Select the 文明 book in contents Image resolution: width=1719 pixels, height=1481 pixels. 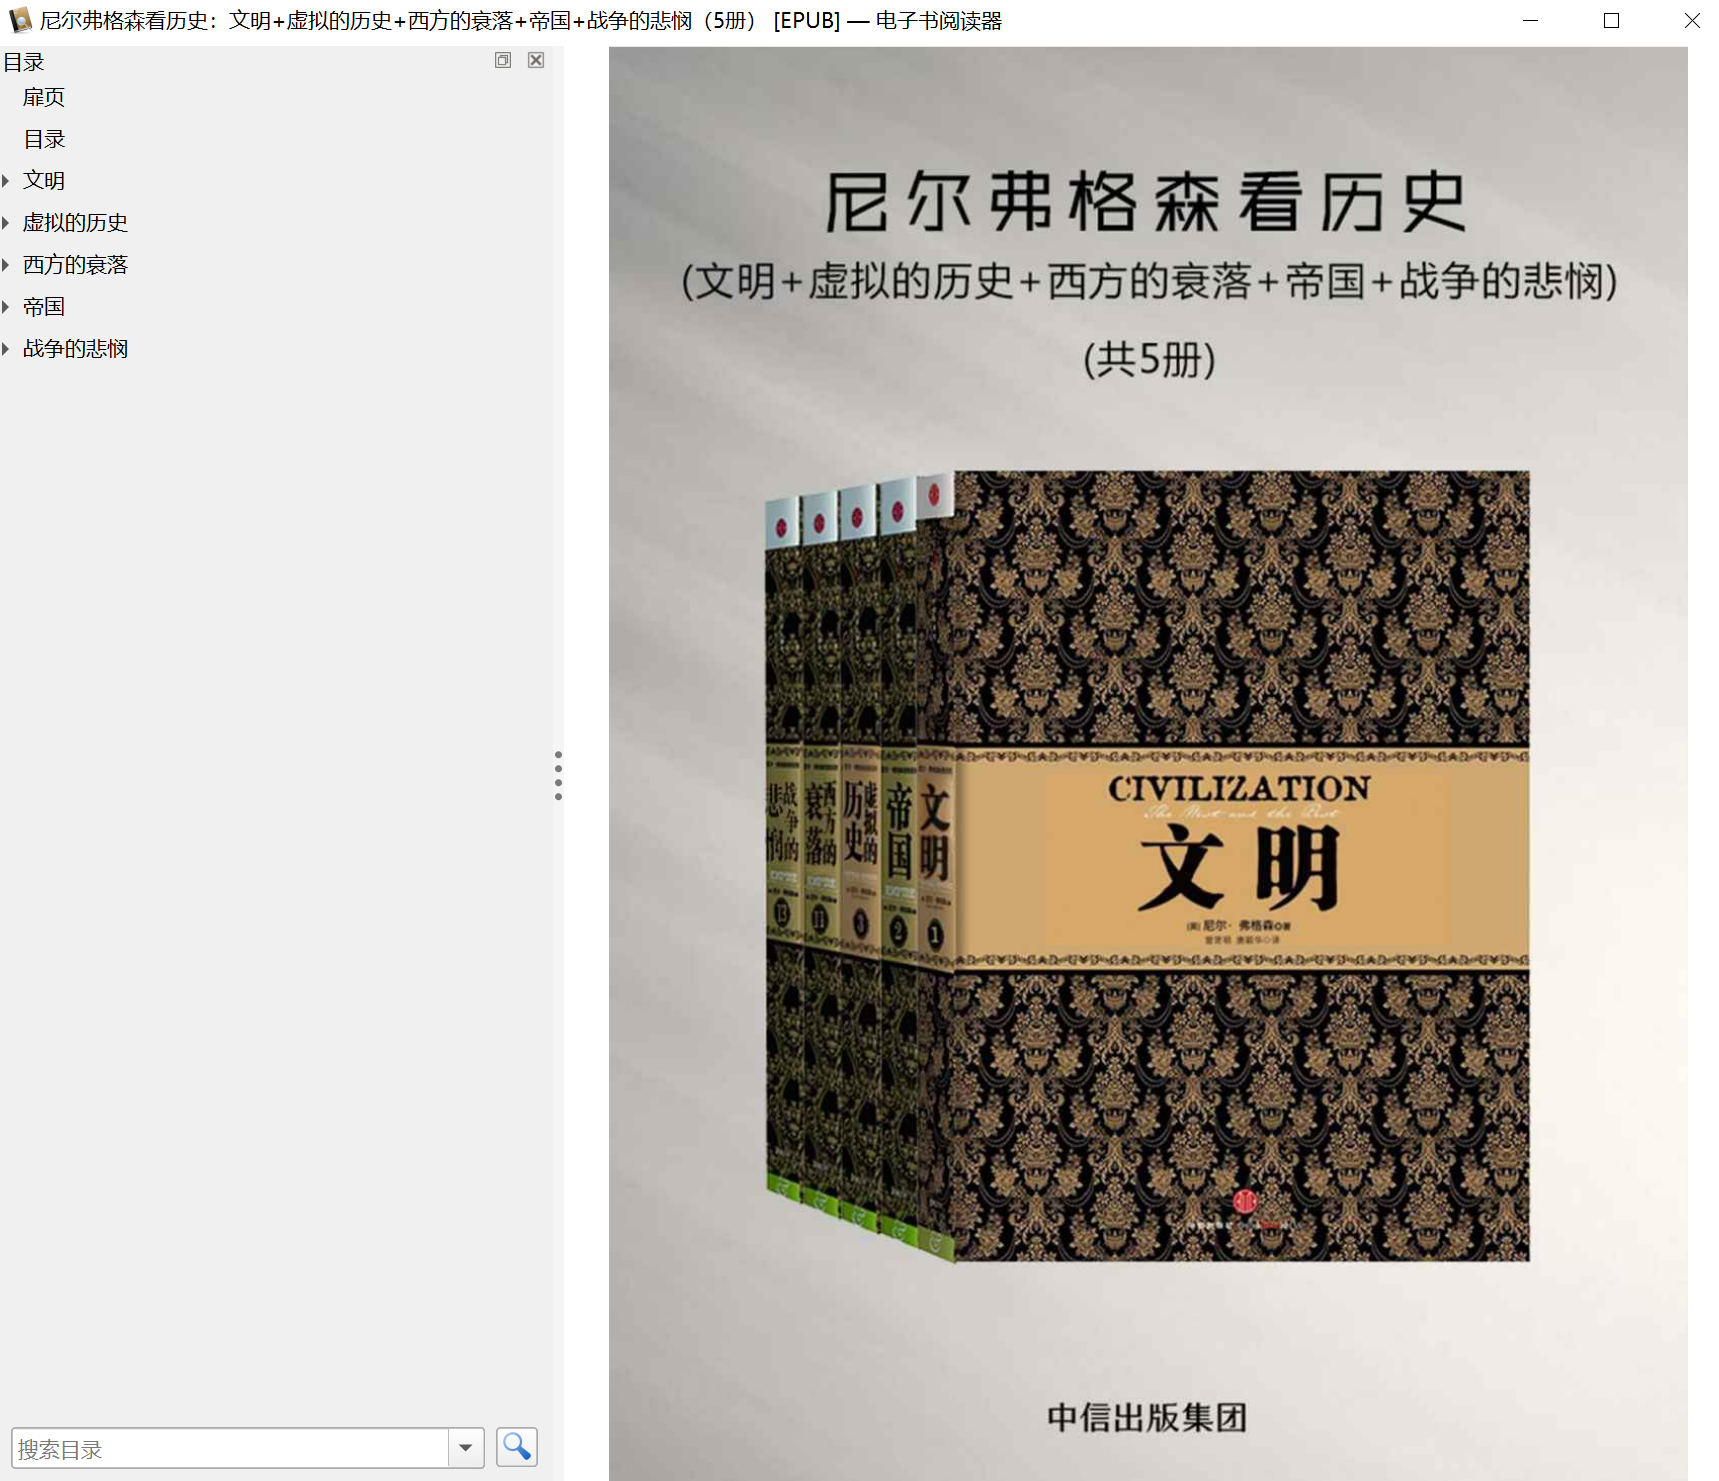(x=44, y=181)
